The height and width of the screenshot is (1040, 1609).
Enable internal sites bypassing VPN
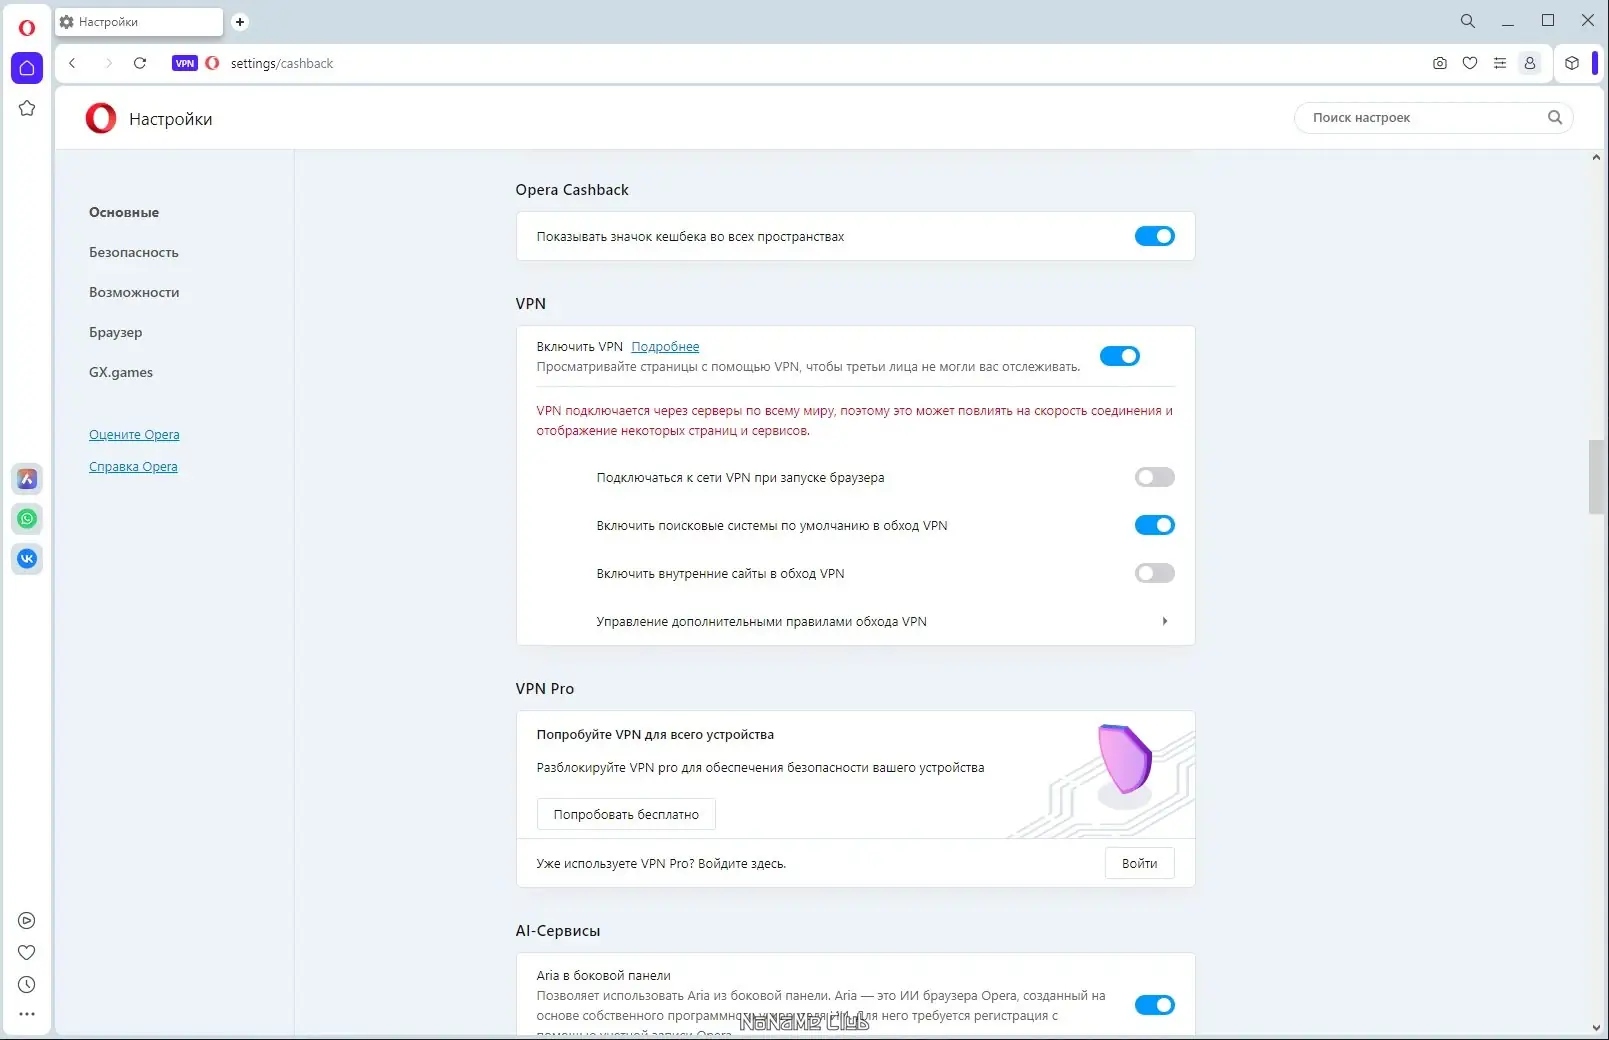click(x=1155, y=573)
